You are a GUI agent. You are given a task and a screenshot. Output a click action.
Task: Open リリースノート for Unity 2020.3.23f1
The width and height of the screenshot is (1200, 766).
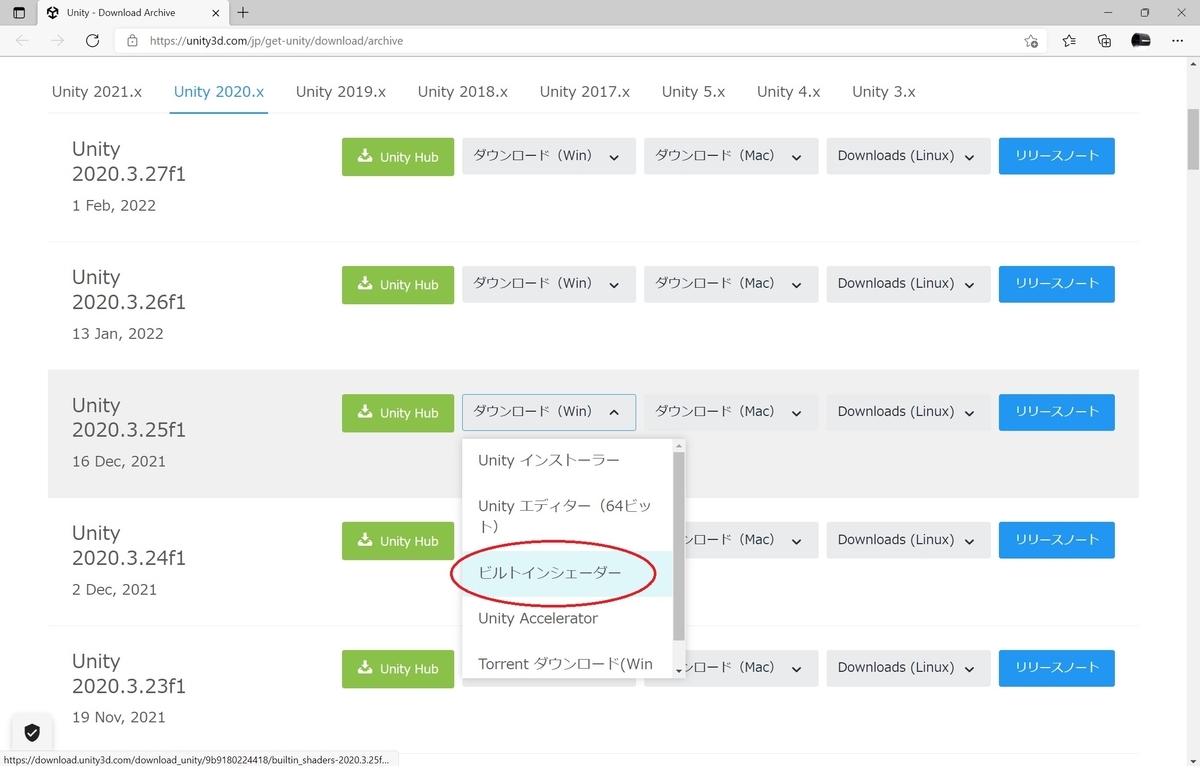tap(1057, 668)
